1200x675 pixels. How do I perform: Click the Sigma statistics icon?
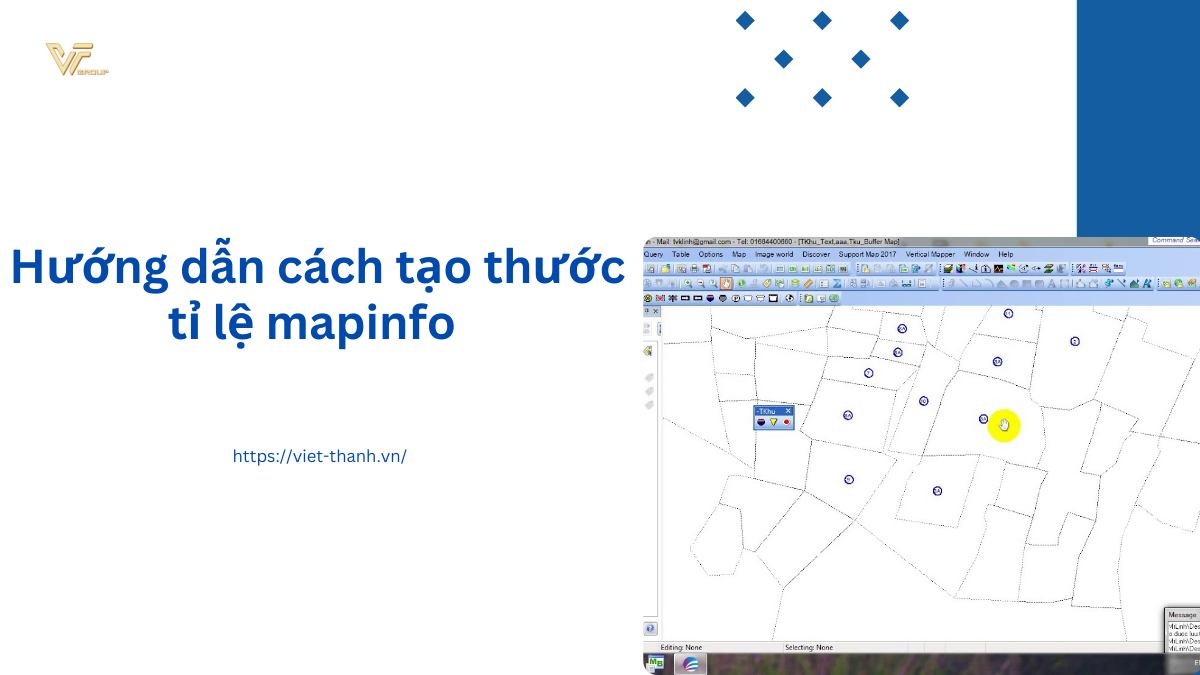tap(837, 284)
